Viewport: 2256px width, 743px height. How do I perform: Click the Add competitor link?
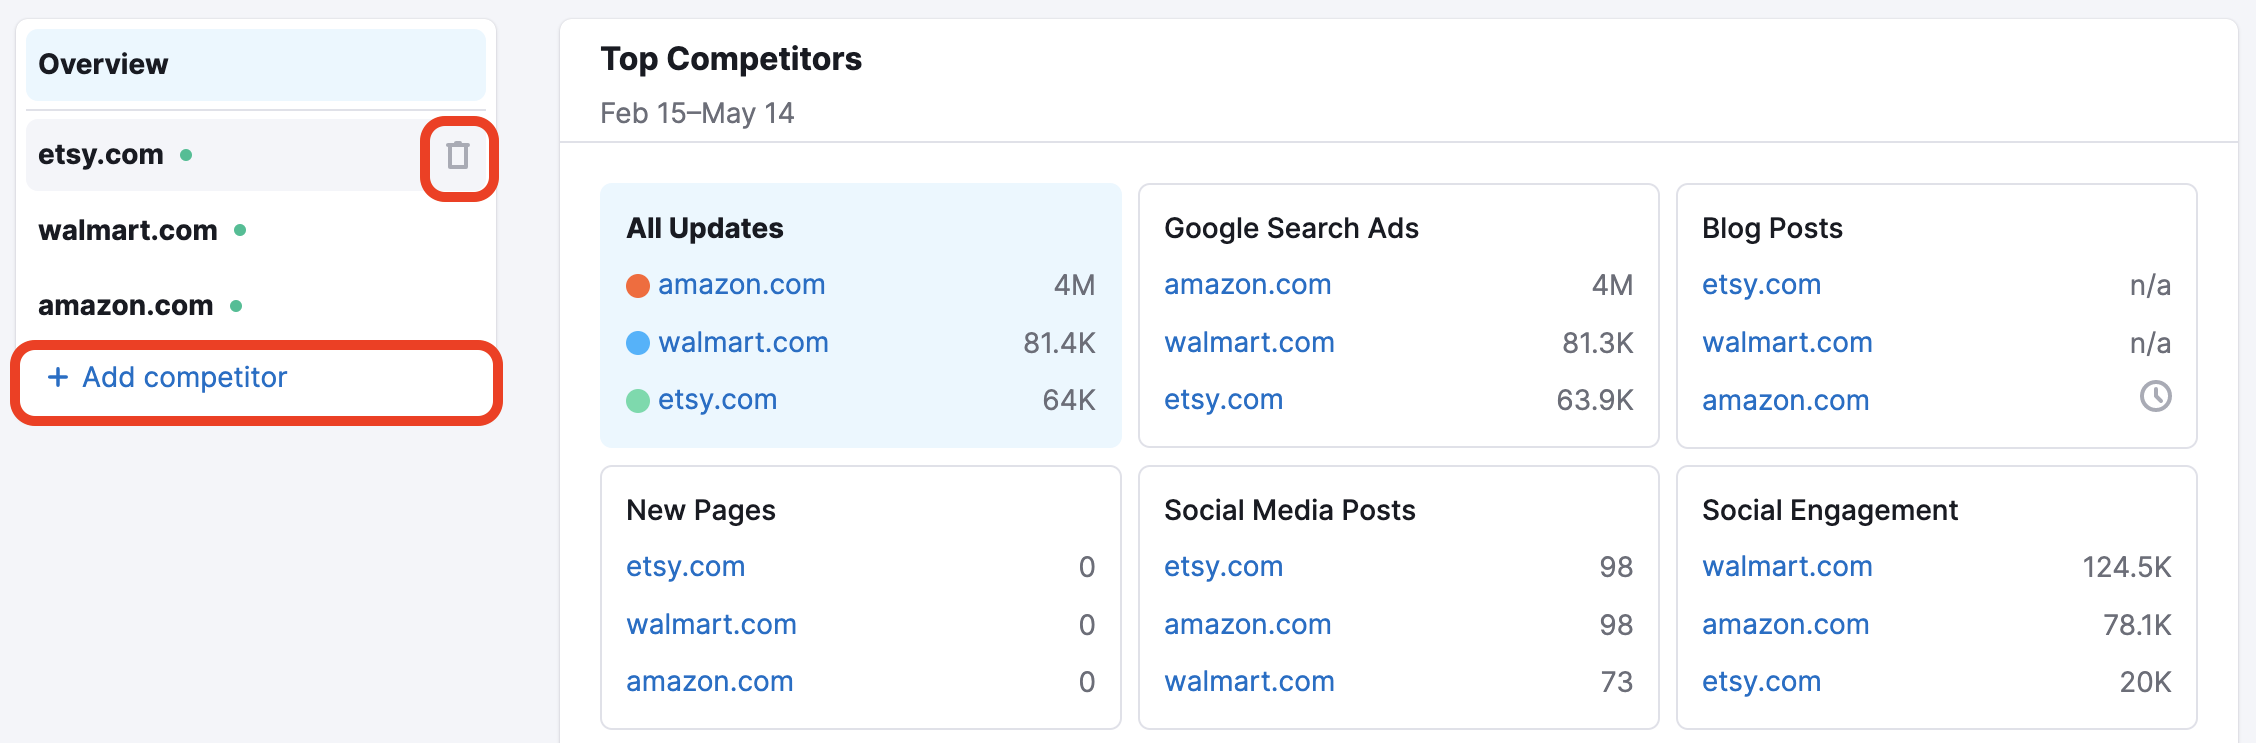pos(187,378)
